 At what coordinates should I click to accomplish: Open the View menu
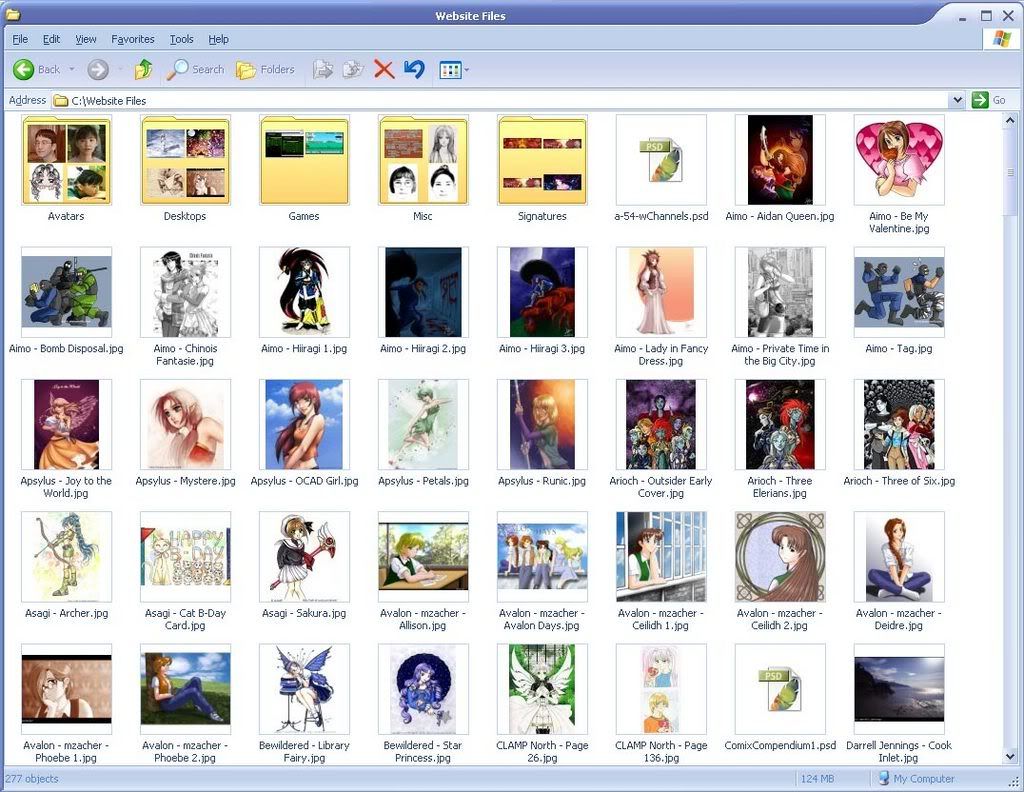click(x=86, y=39)
